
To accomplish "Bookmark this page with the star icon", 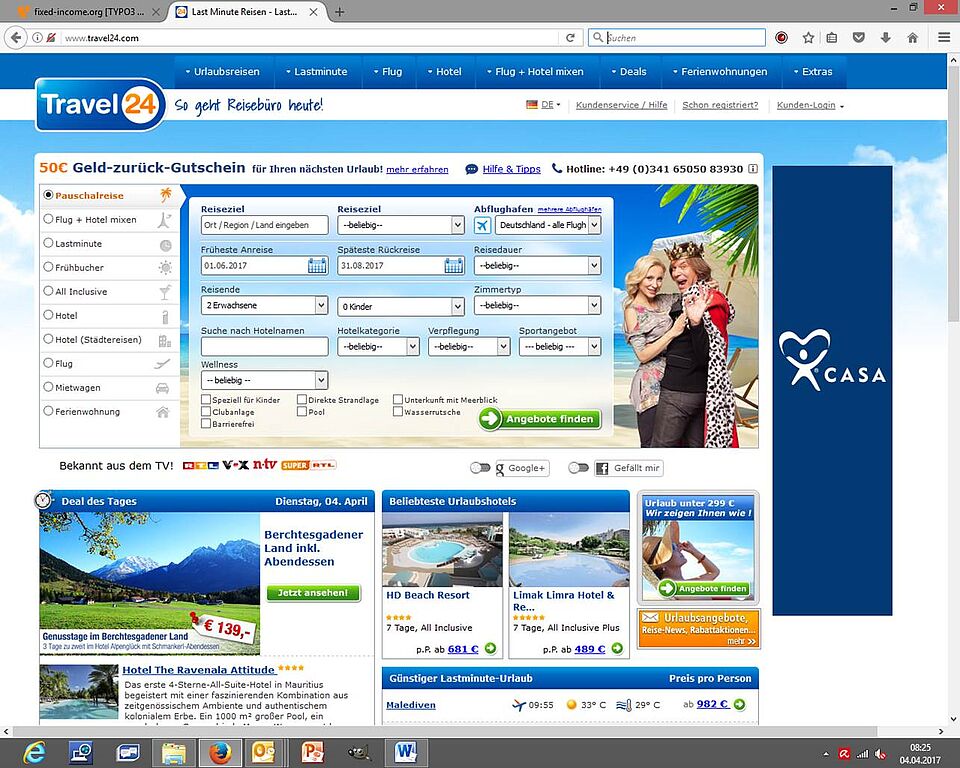I will pyautogui.click(x=808, y=38).
